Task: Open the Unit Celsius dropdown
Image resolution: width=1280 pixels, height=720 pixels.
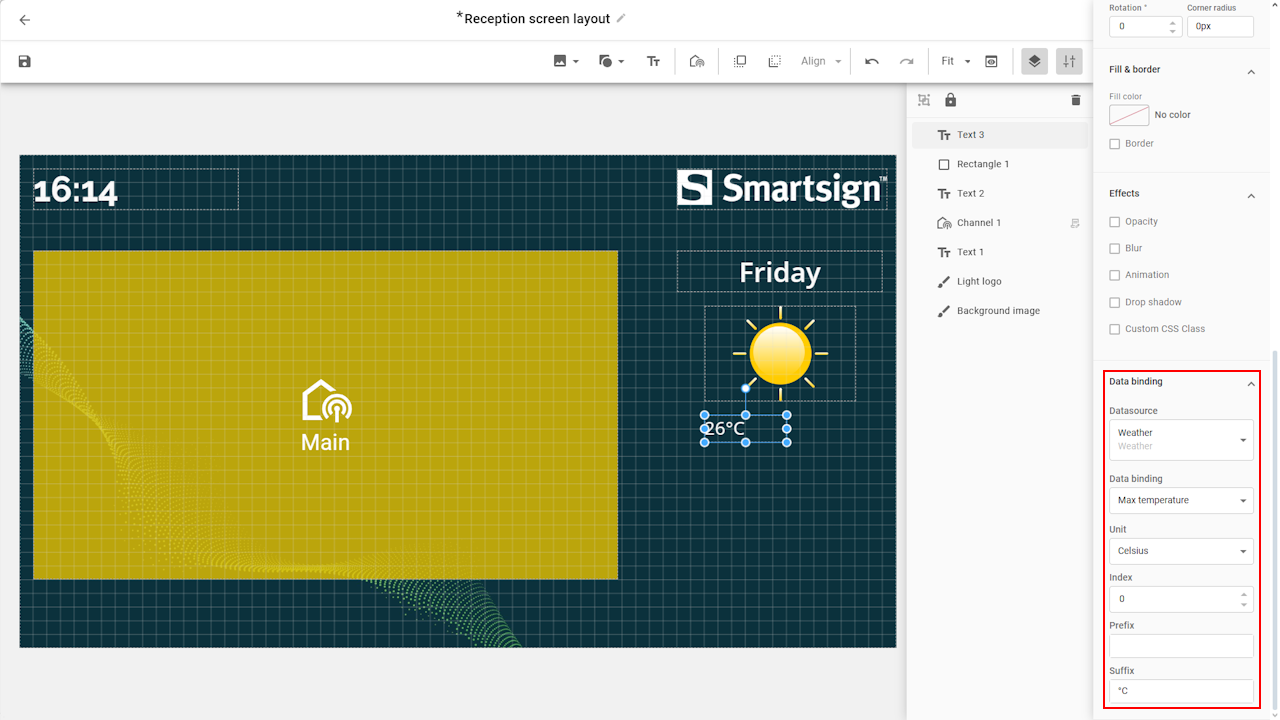Action: (x=1181, y=551)
